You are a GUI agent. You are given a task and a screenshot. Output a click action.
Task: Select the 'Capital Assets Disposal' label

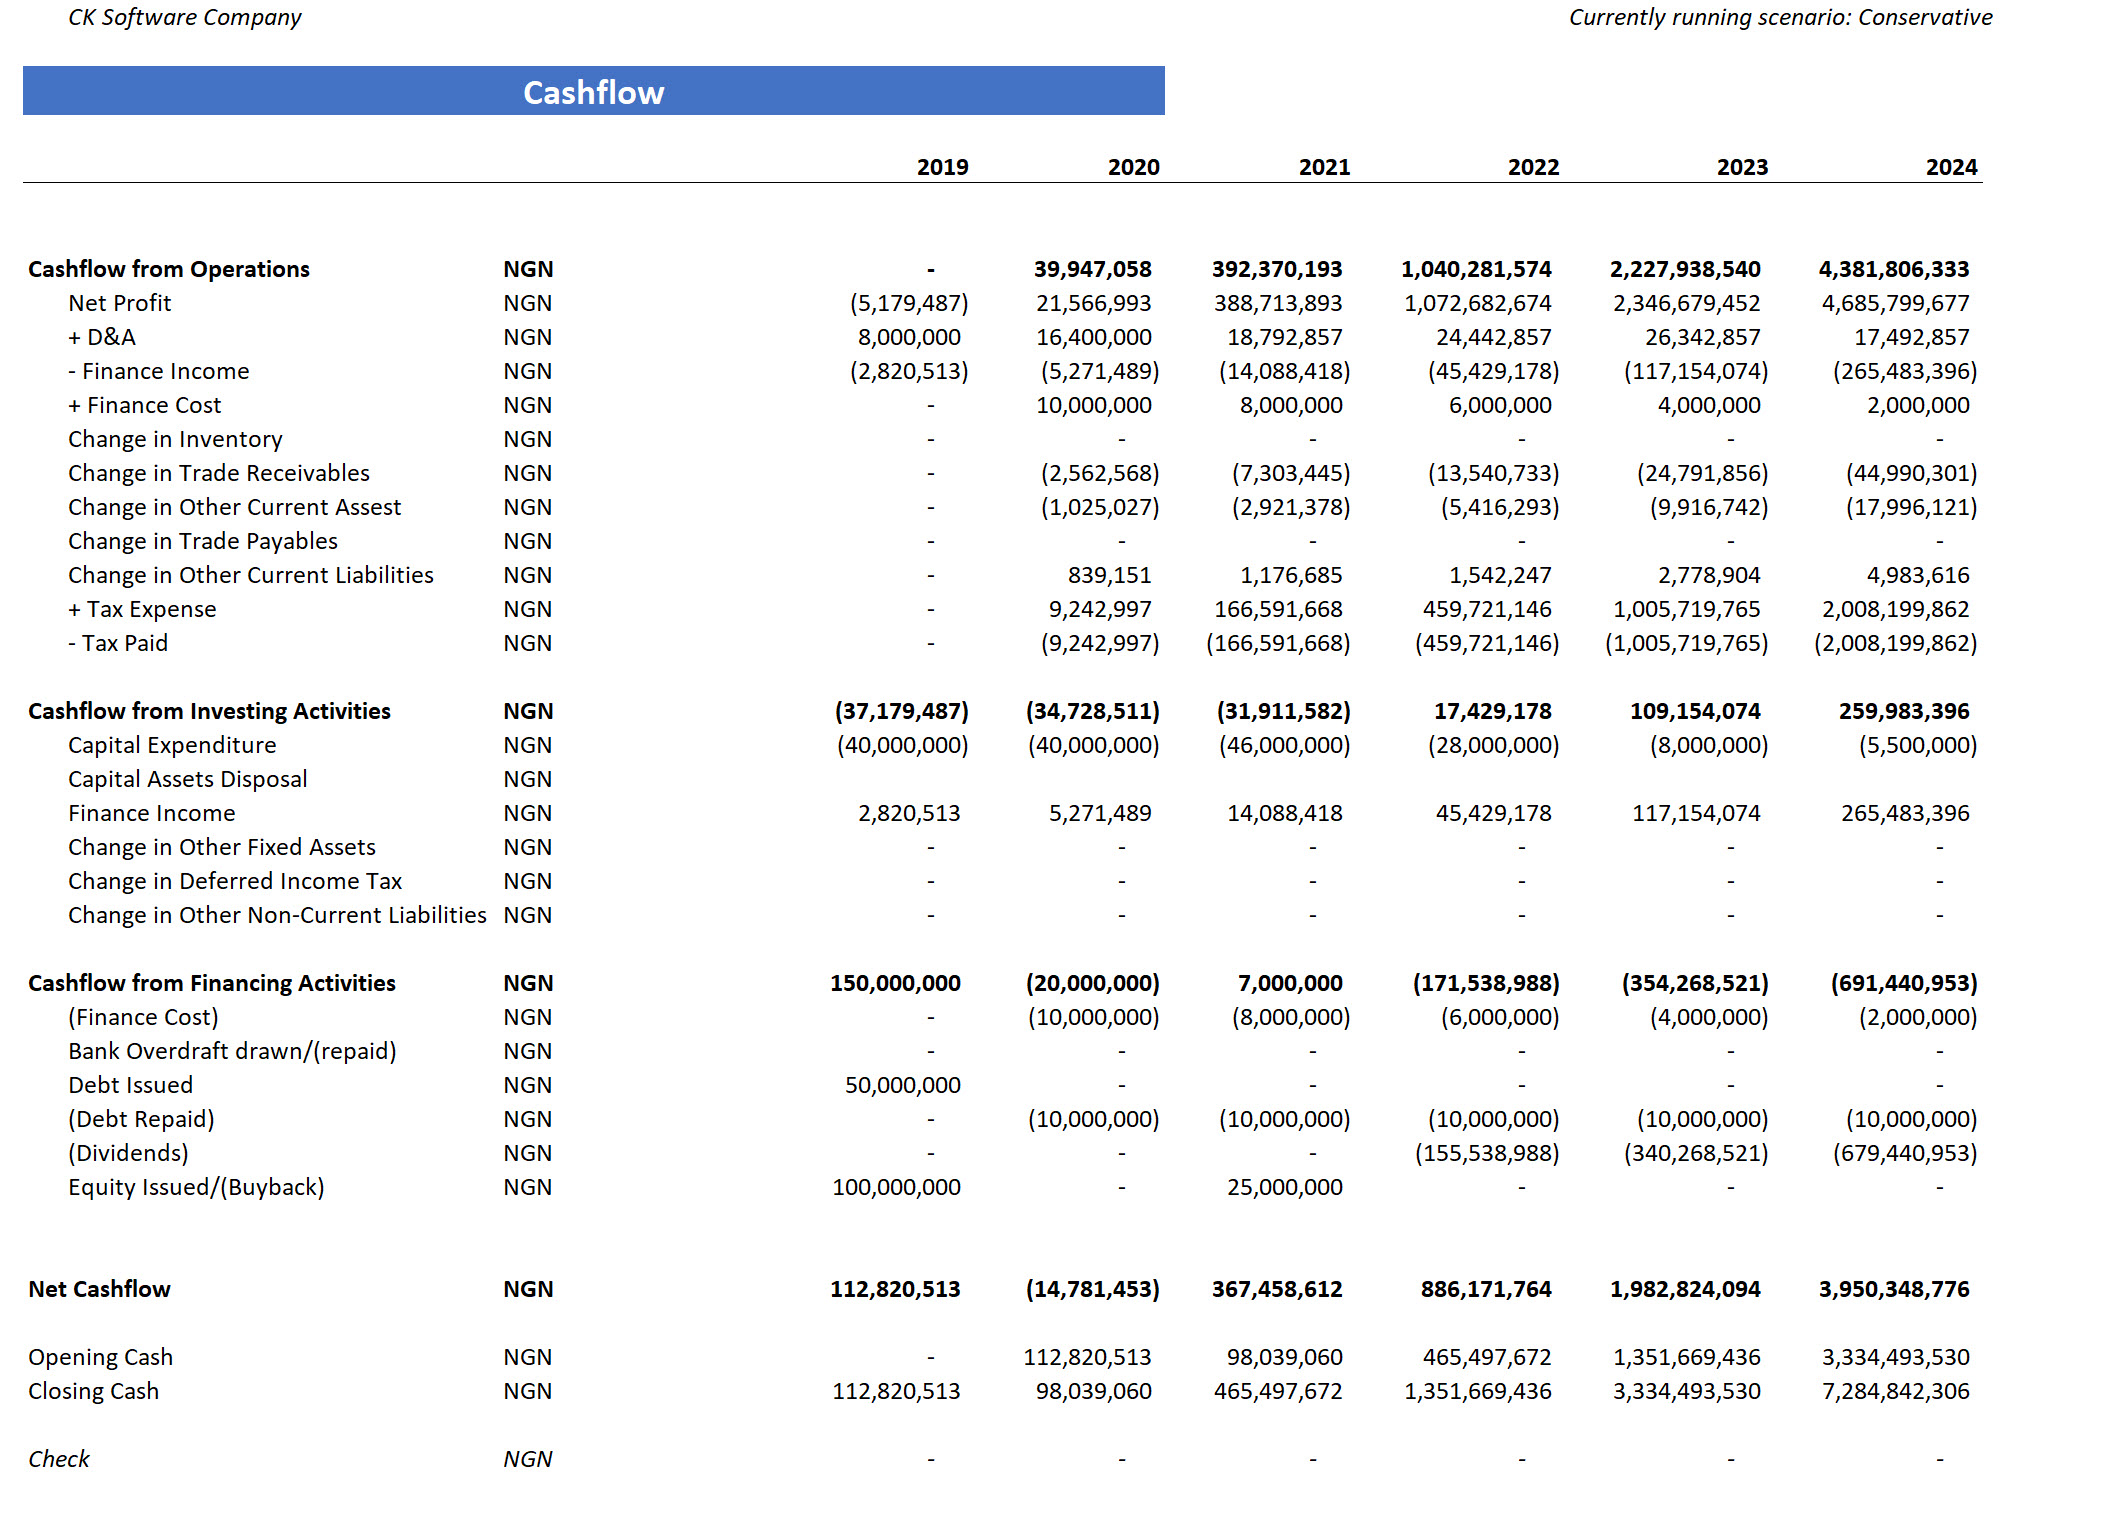[187, 779]
